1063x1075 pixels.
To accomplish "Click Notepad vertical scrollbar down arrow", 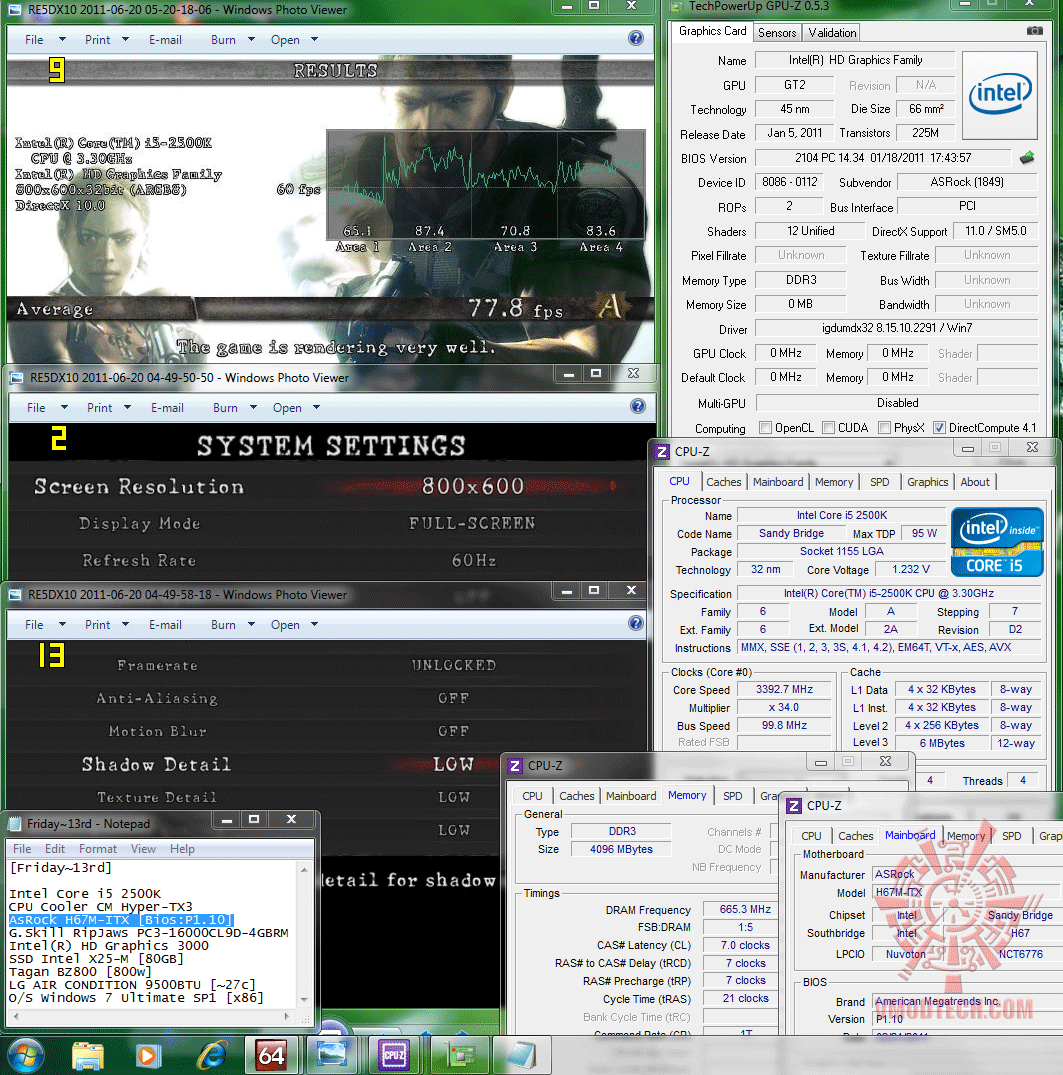I will [x=304, y=1000].
